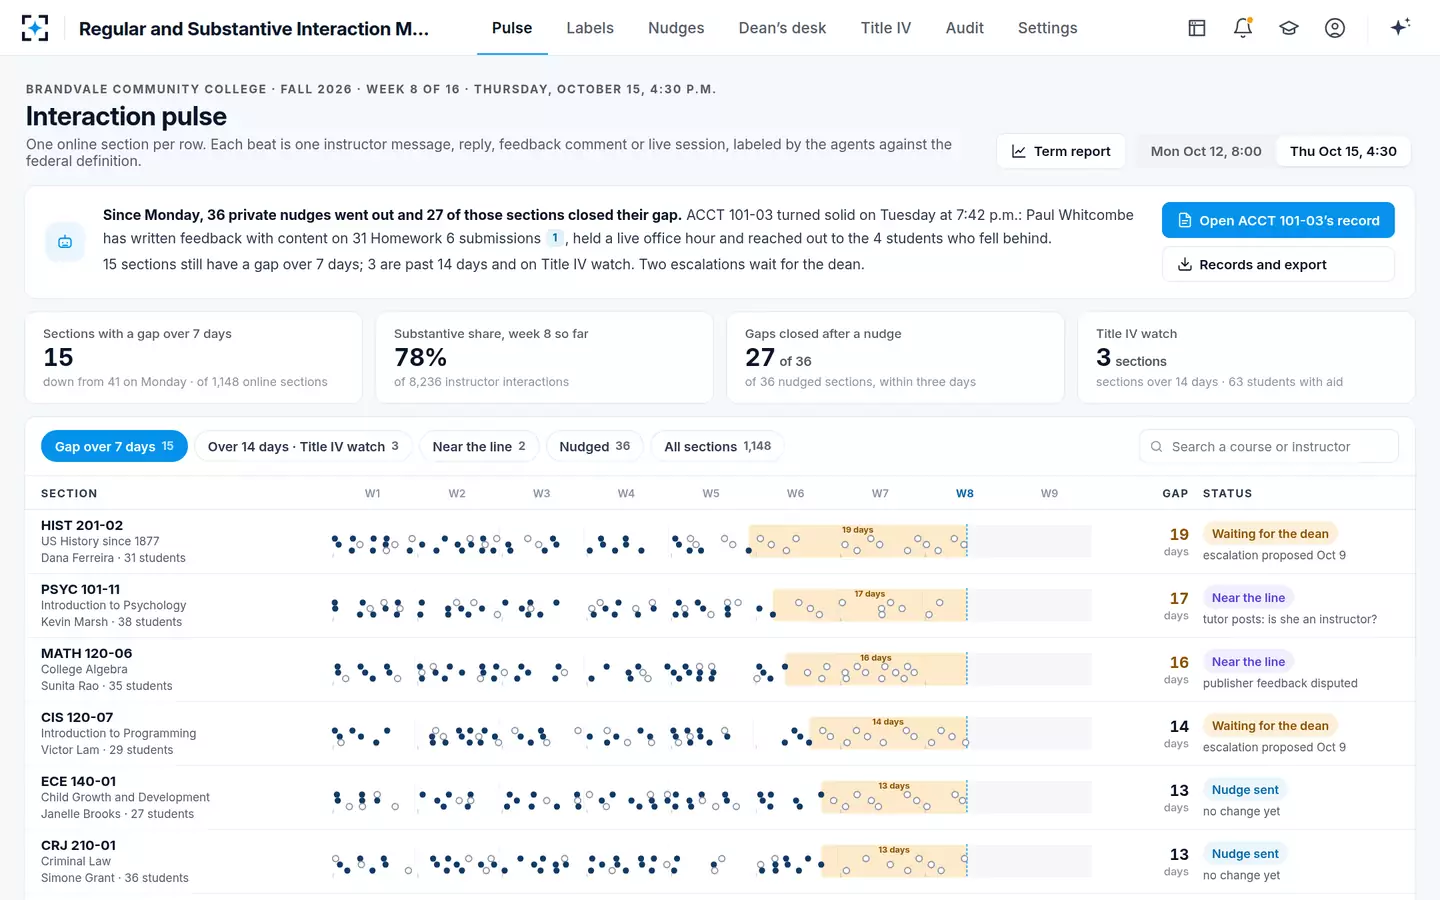Click Waiting for the dean badge on HIST 201-02
Viewport: 1440px width, 900px height.
tap(1270, 533)
